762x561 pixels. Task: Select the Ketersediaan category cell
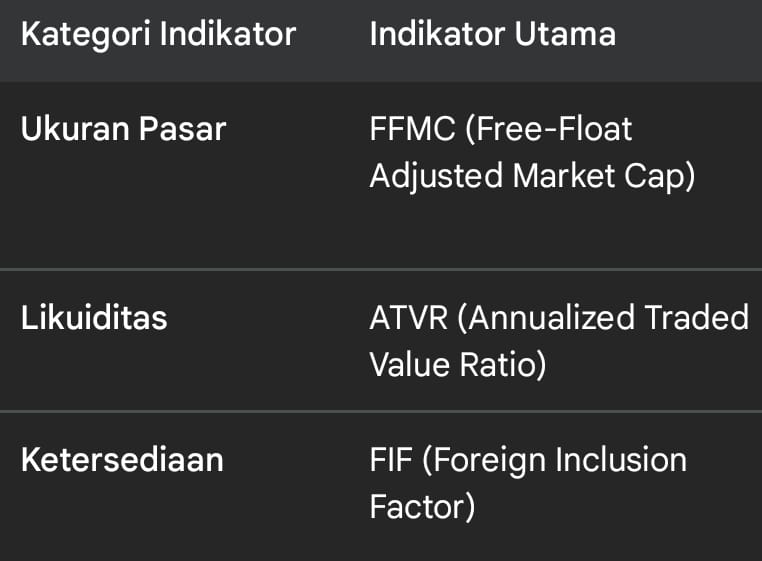coord(122,460)
